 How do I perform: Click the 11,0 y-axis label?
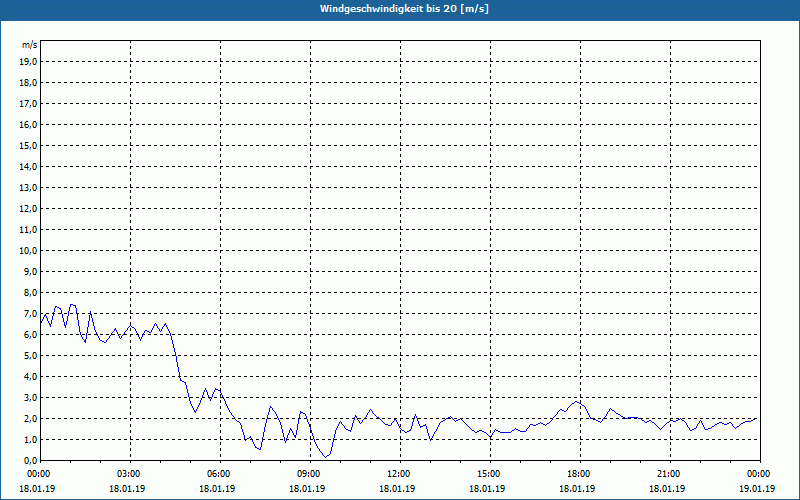point(28,230)
